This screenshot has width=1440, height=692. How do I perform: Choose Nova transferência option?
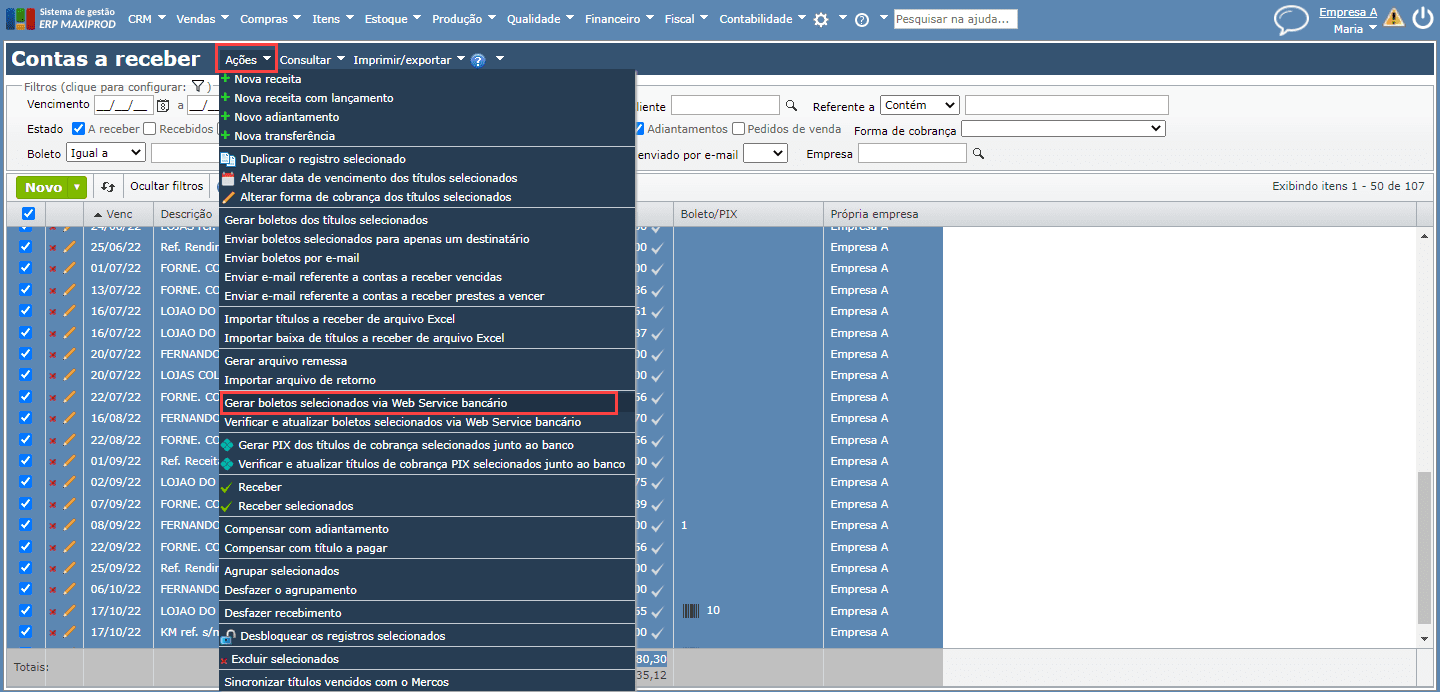(x=284, y=136)
